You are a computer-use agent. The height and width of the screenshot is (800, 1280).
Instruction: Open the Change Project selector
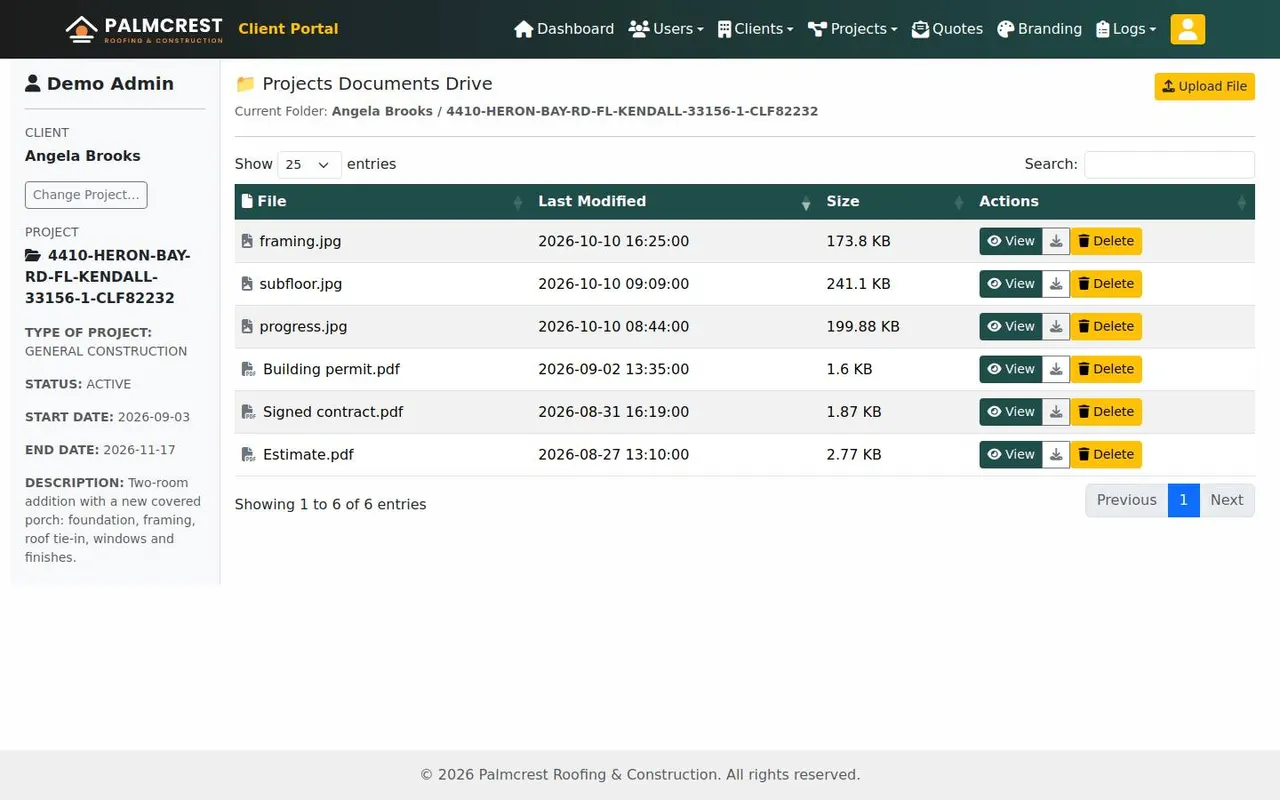point(86,195)
